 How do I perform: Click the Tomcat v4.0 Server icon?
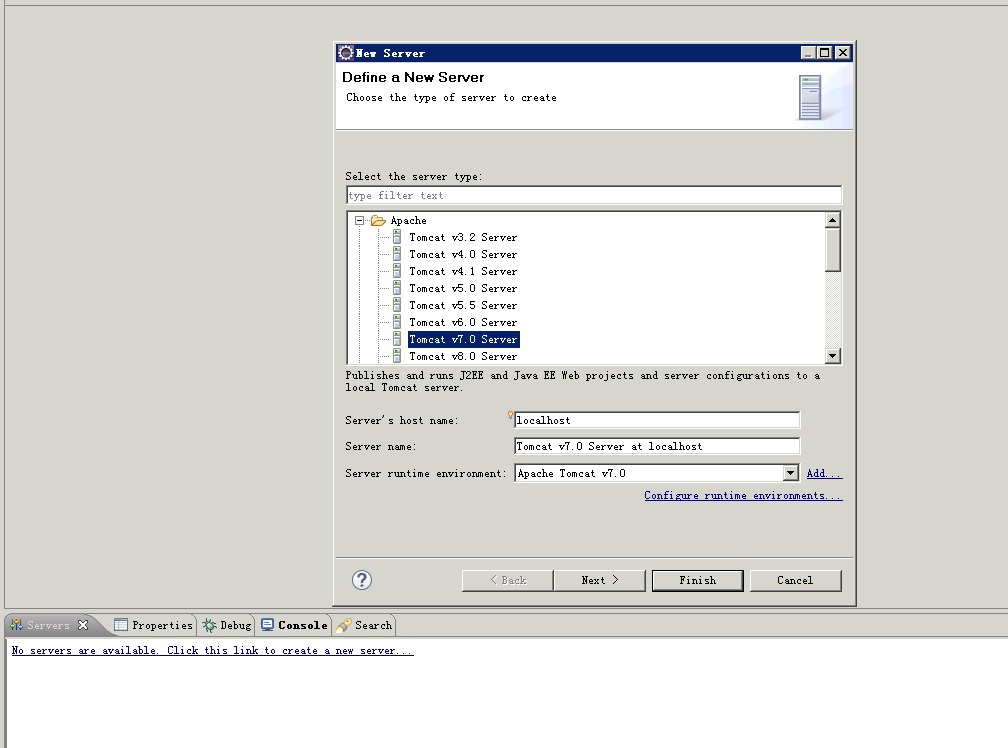tap(397, 254)
